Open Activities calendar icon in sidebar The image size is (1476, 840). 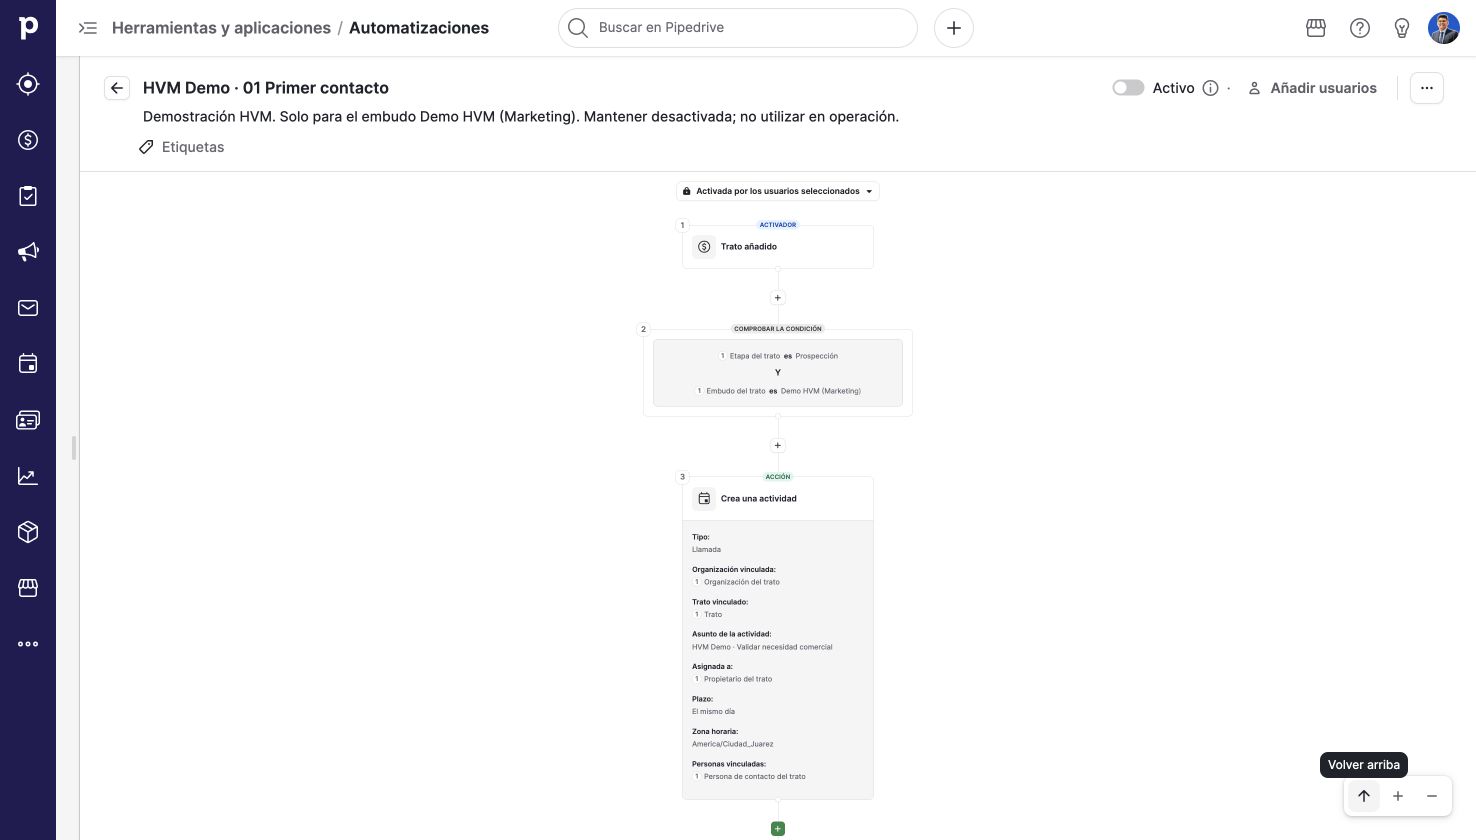(x=28, y=364)
